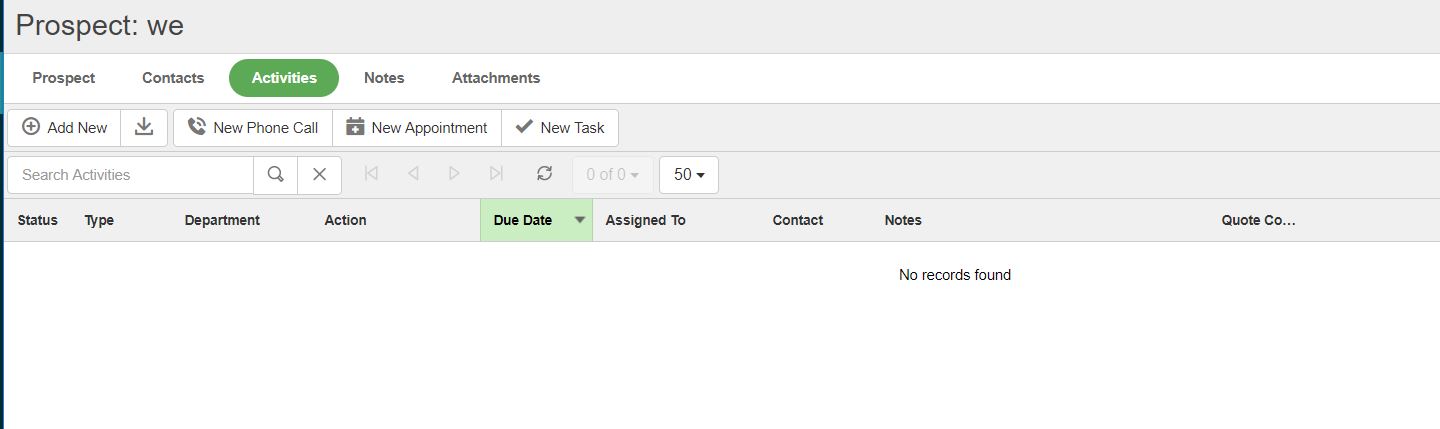This screenshot has width=1440, height=429.
Task: Open the page size 50 dropdown
Action: coord(689,174)
